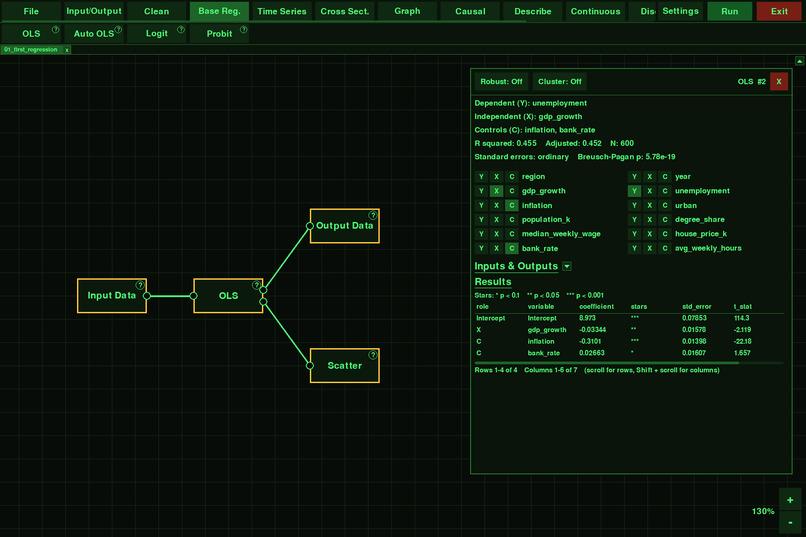Click OLS node upper output port

[x=263, y=290]
